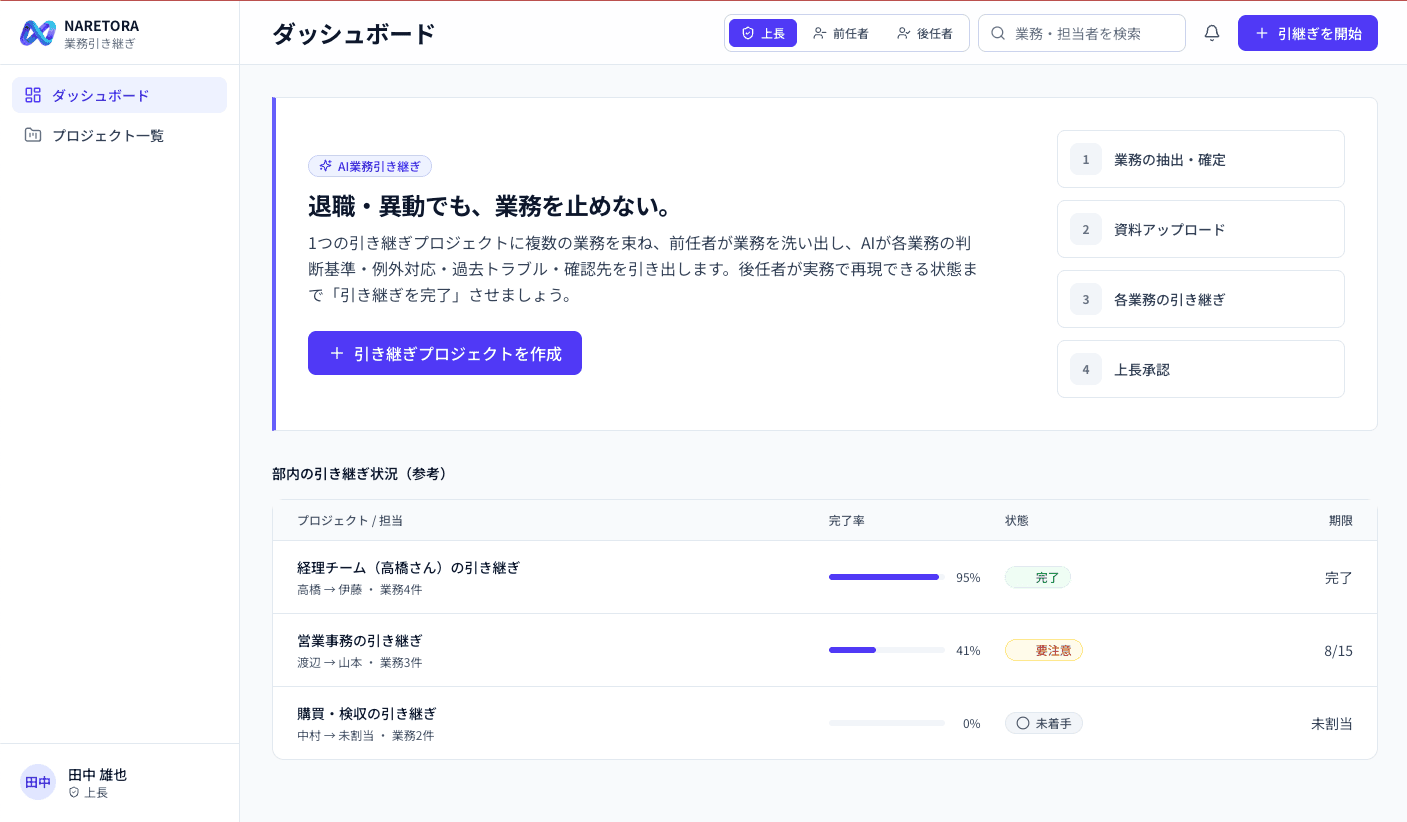Click the plus icon on 引継ぎを開始 button

click(1262, 33)
